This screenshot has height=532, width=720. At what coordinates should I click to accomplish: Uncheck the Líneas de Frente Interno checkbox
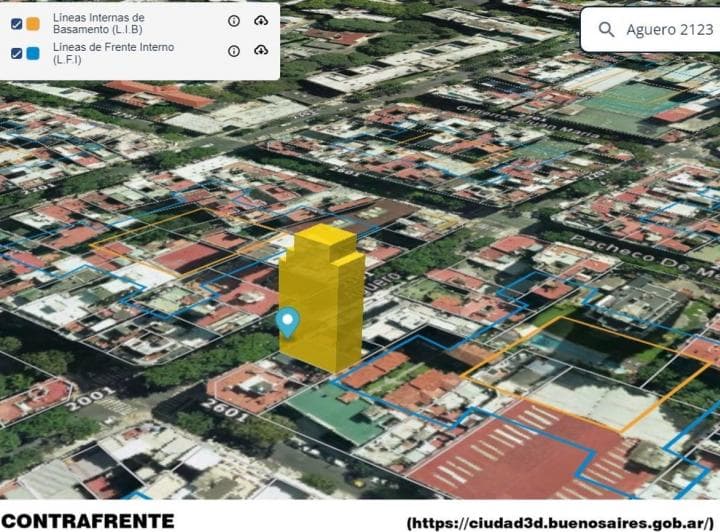coord(17,53)
